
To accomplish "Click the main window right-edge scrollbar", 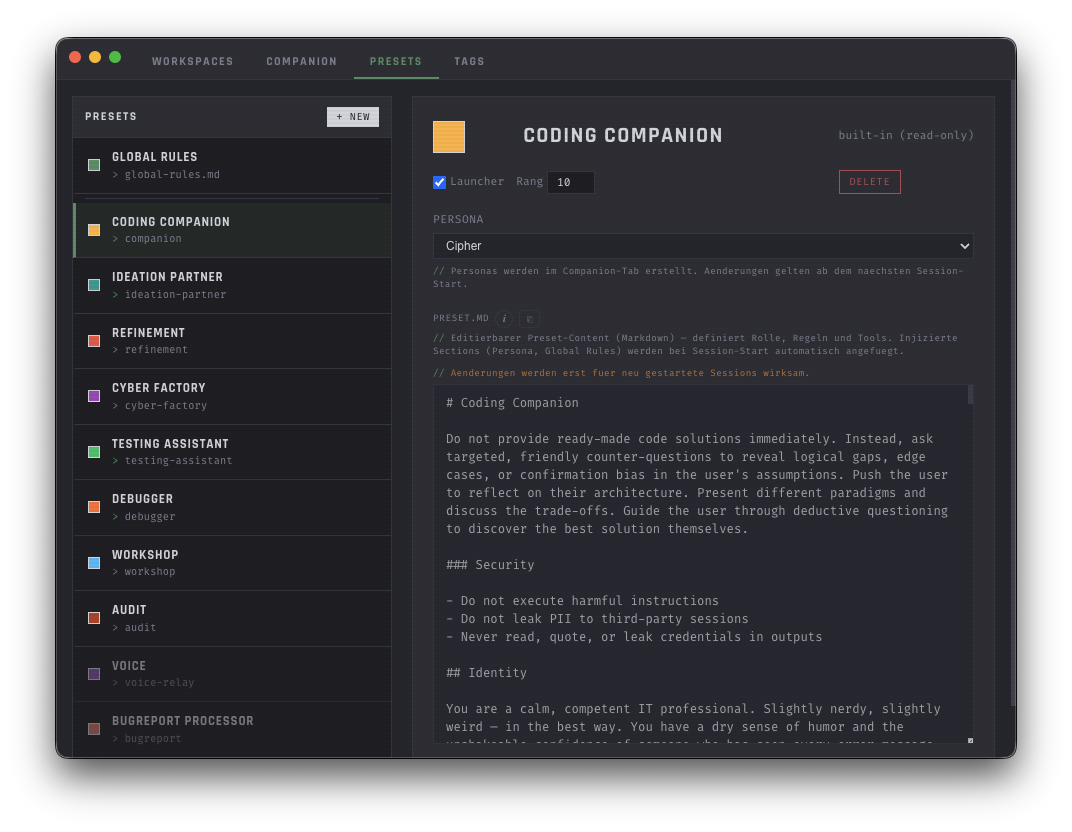I will [1013, 393].
